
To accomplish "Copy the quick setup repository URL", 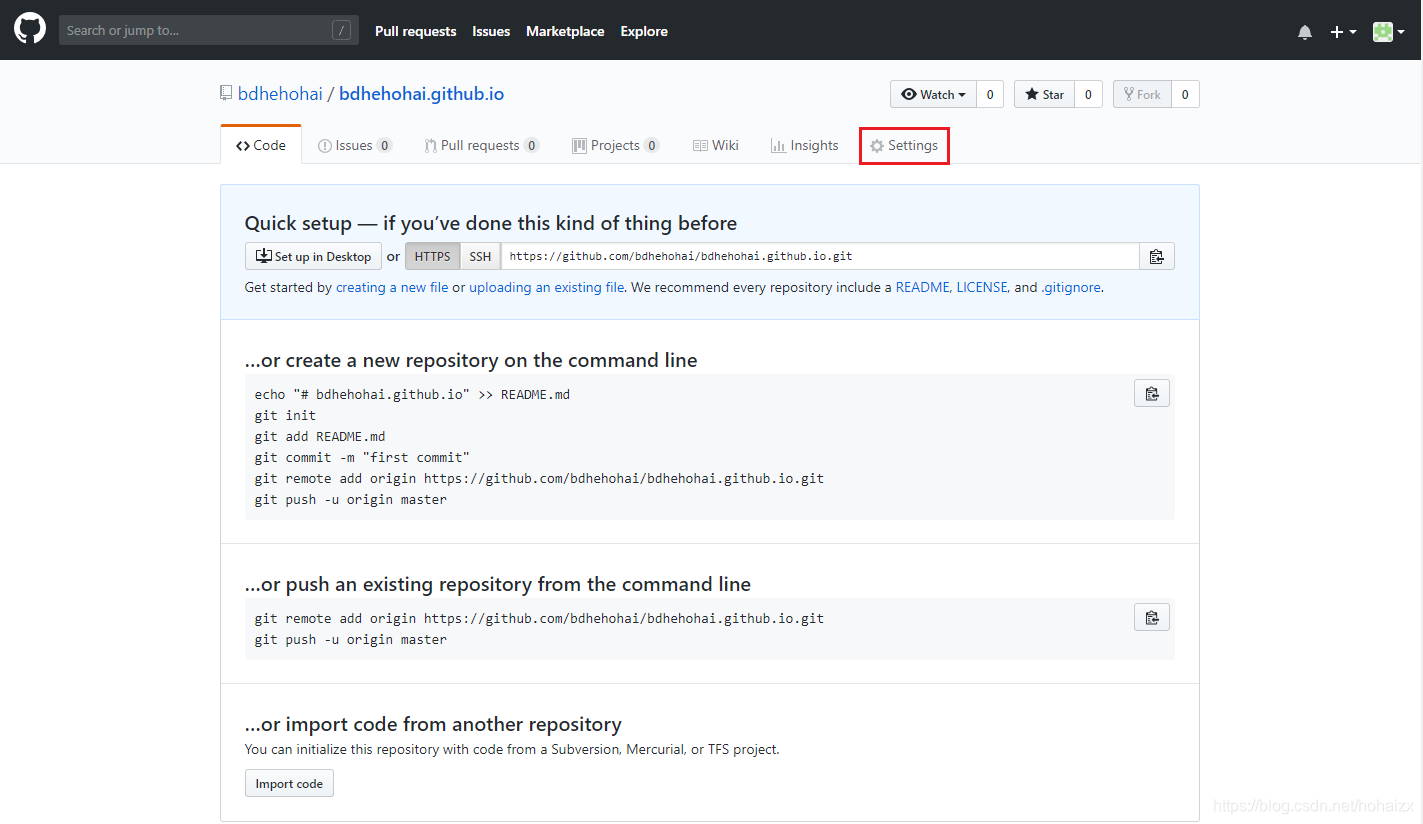I will (1156, 256).
